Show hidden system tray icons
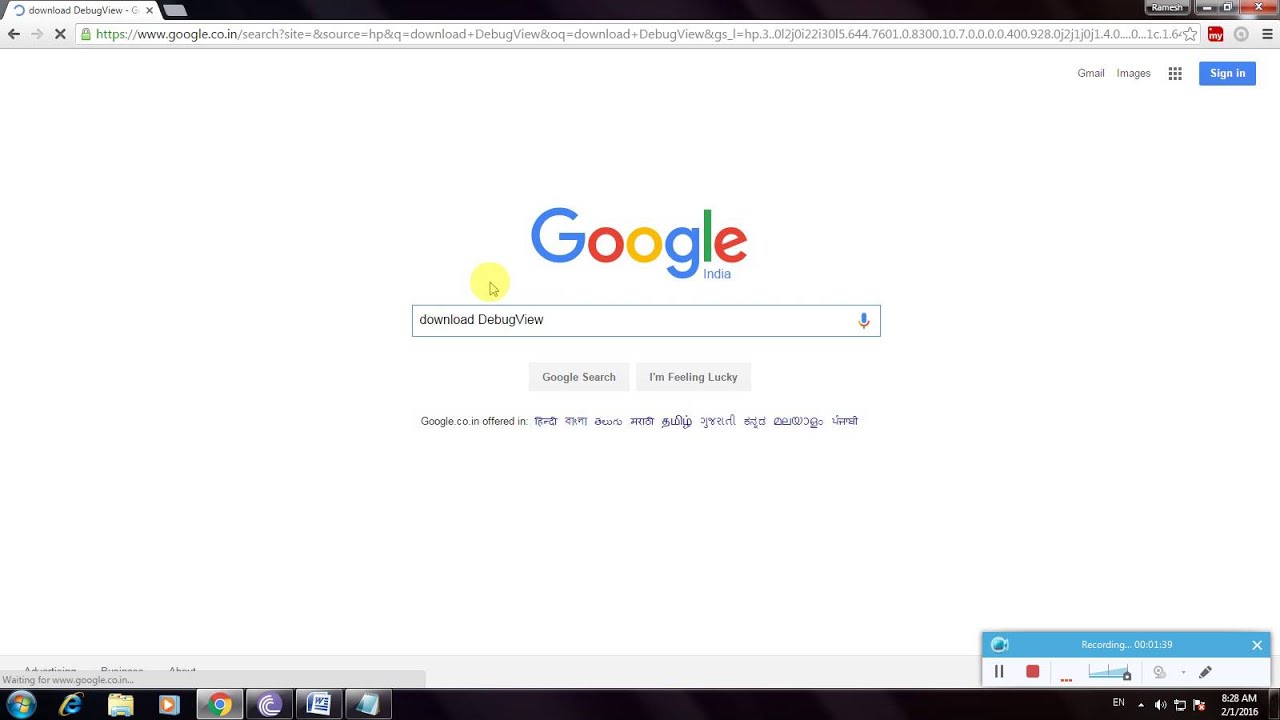The image size is (1280, 720). (x=1141, y=705)
